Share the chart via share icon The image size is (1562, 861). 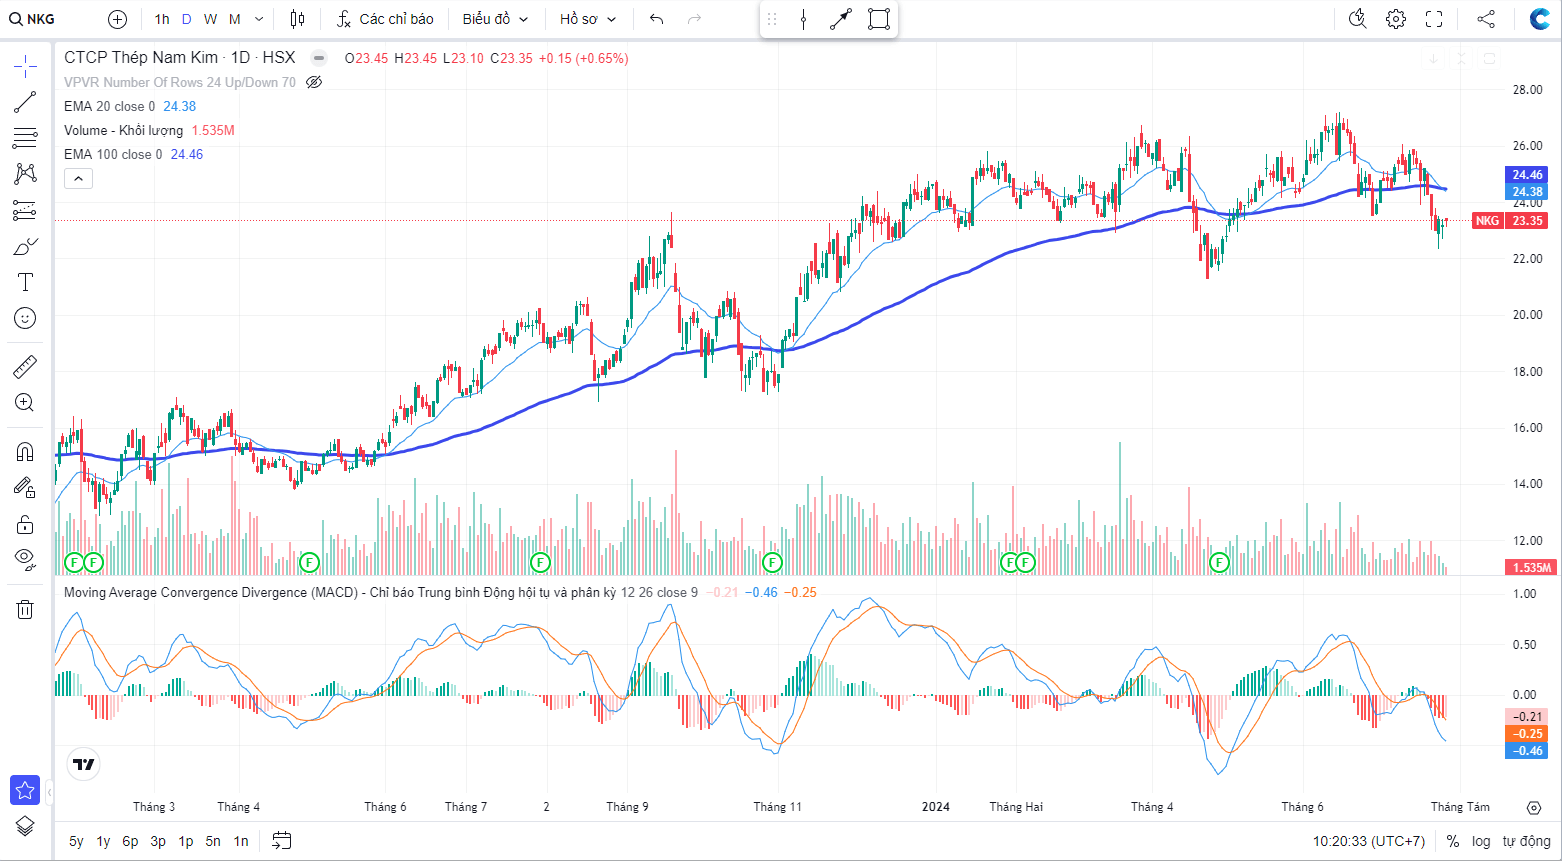coord(1486,19)
